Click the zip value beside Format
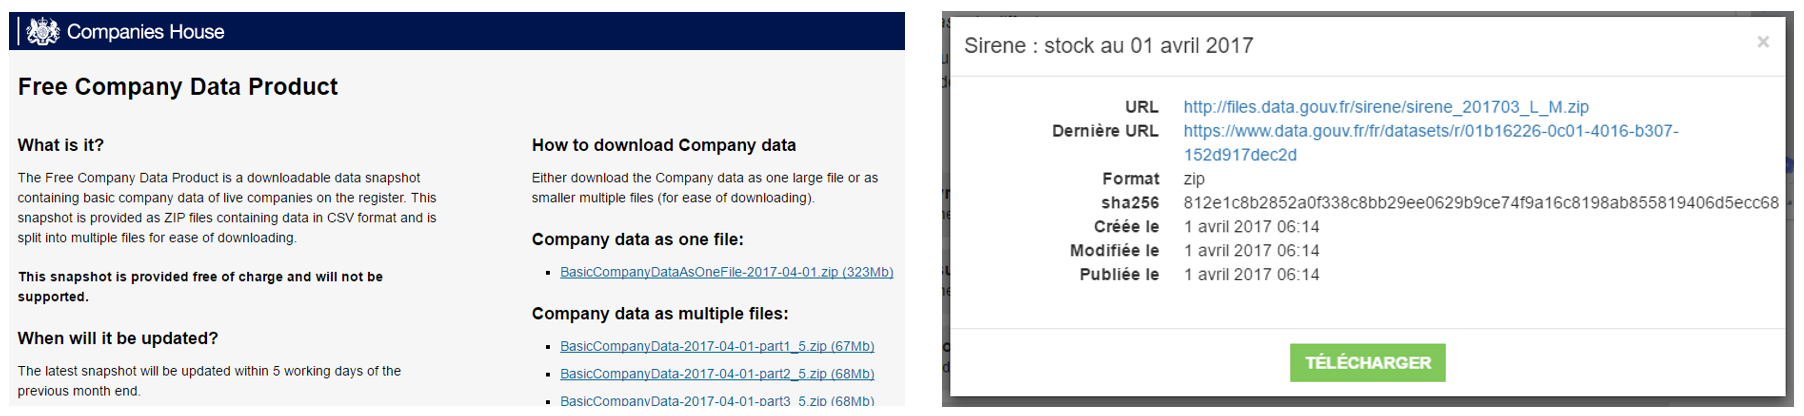The image size is (1804, 416). (1194, 179)
